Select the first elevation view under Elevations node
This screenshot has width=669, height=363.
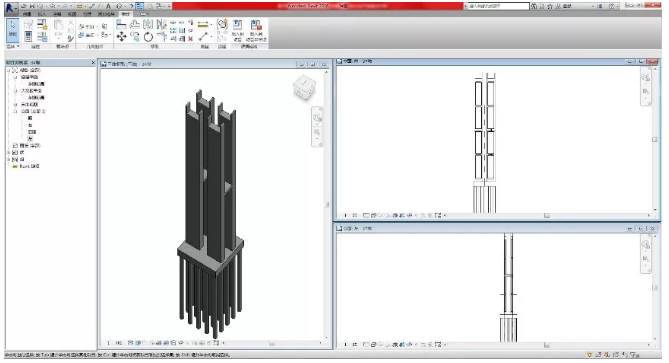tap(30, 118)
